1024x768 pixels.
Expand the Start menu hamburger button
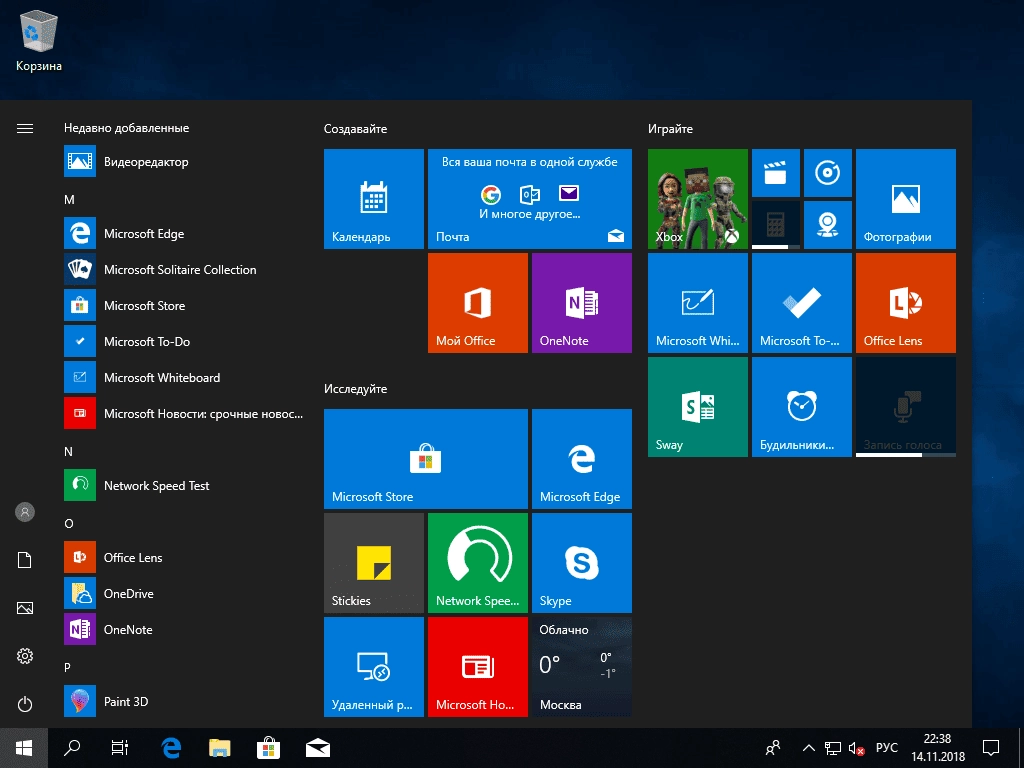point(25,129)
